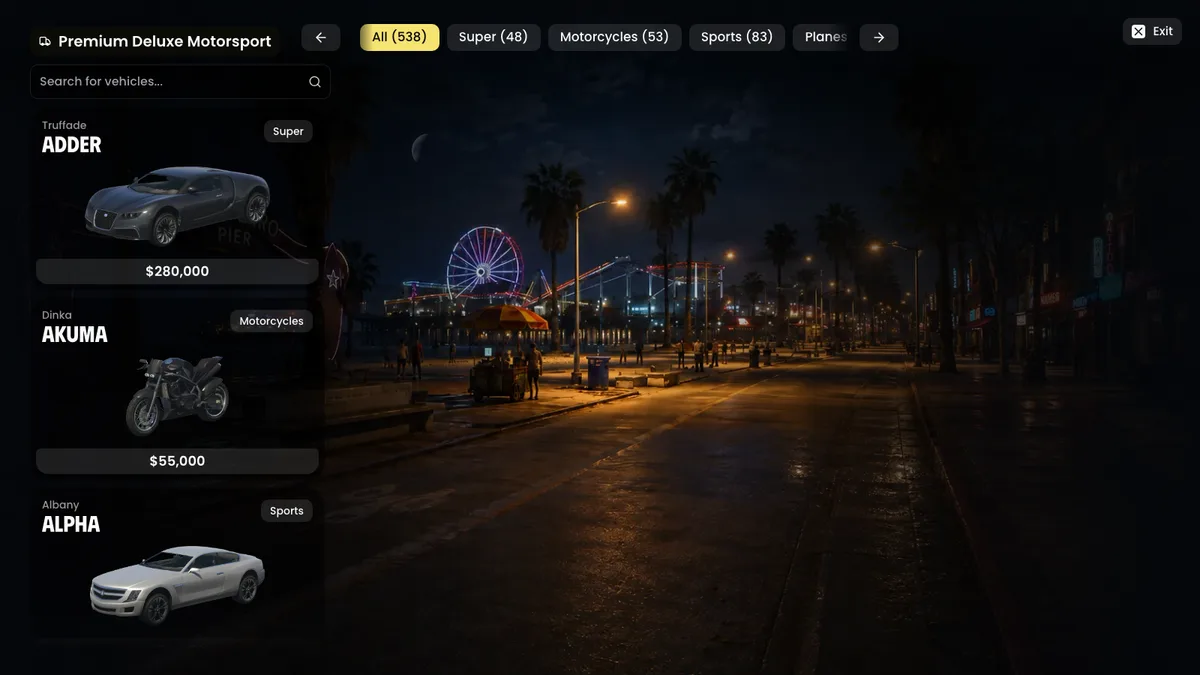The height and width of the screenshot is (675, 1200).
Task: Open the Motorcycles (53) category
Action: click(614, 38)
